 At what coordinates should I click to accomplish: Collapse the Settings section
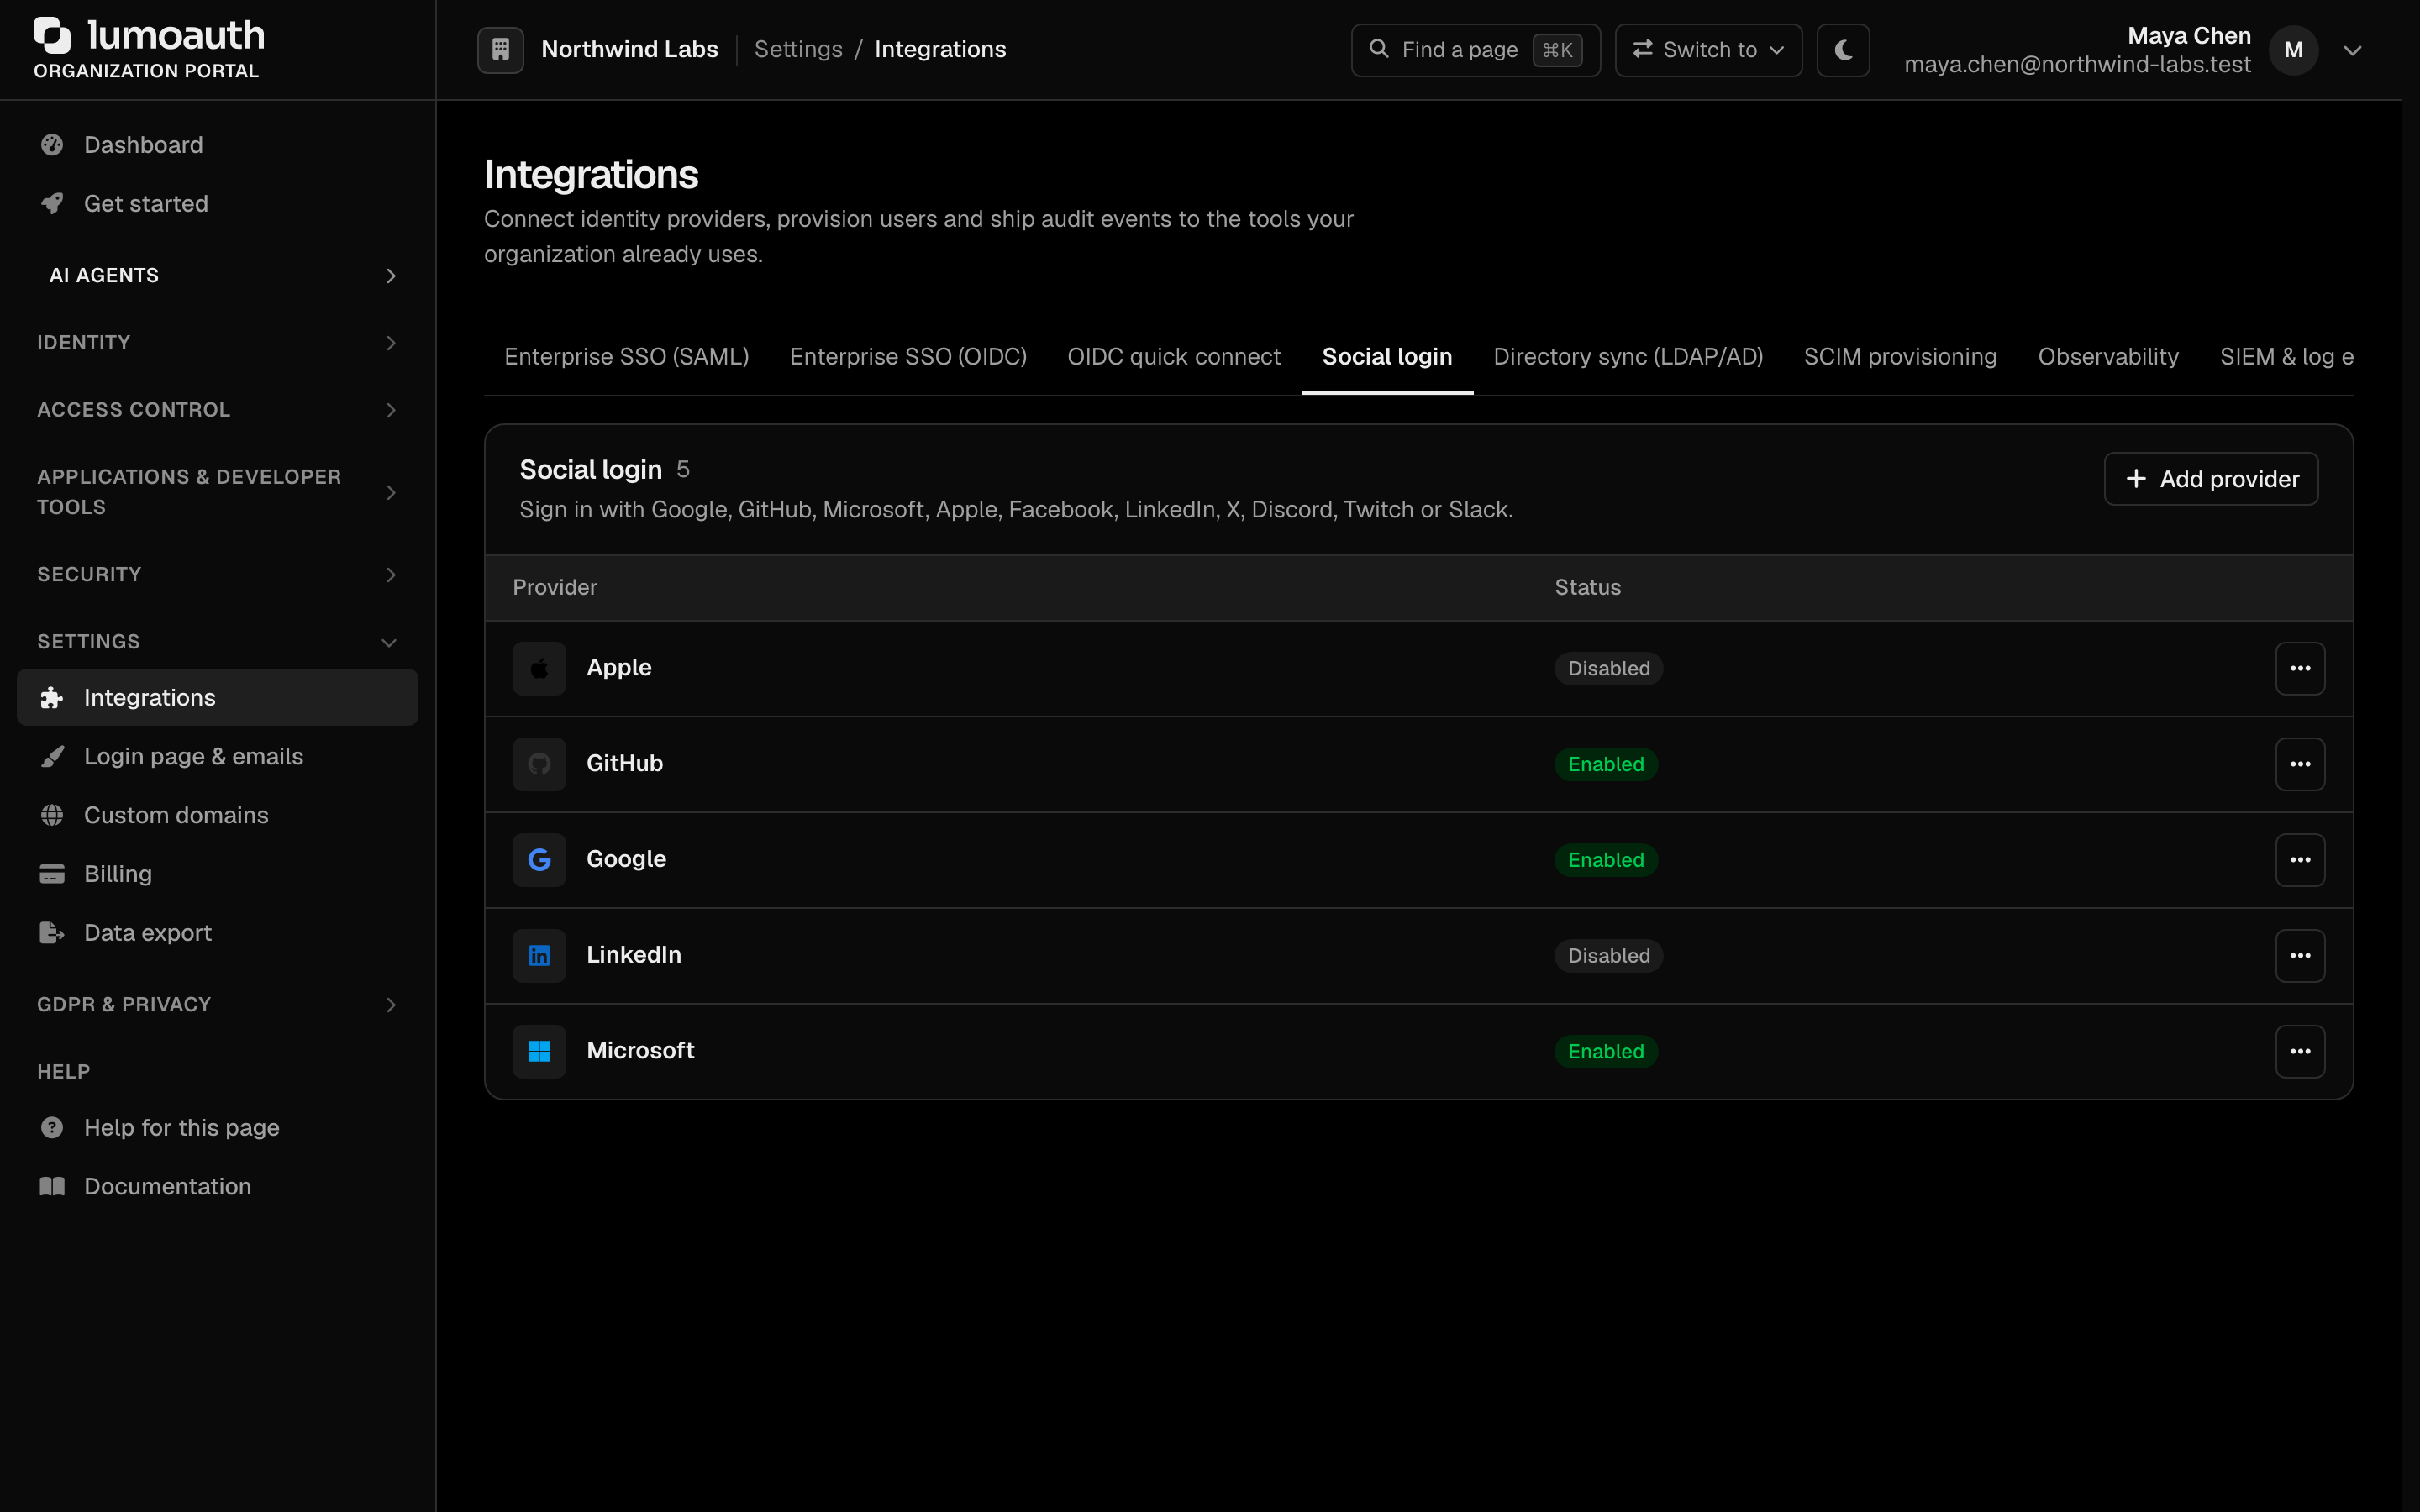(x=217, y=642)
